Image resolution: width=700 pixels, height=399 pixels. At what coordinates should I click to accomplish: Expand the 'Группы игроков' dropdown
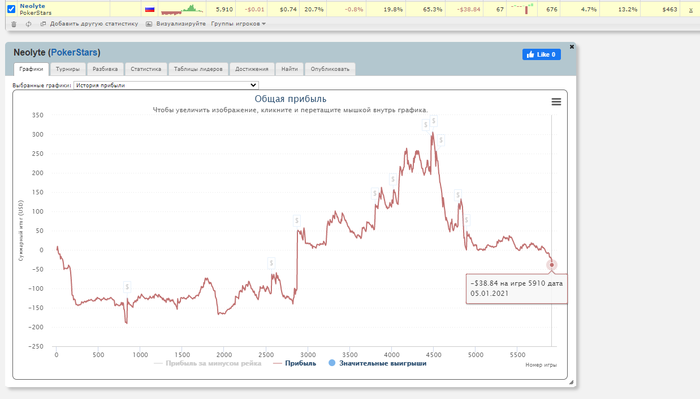(x=238, y=24)
